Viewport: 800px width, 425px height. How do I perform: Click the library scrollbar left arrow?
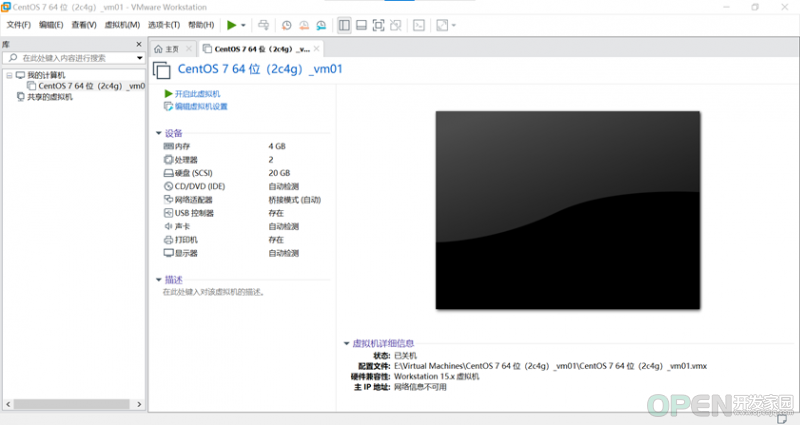8,404
